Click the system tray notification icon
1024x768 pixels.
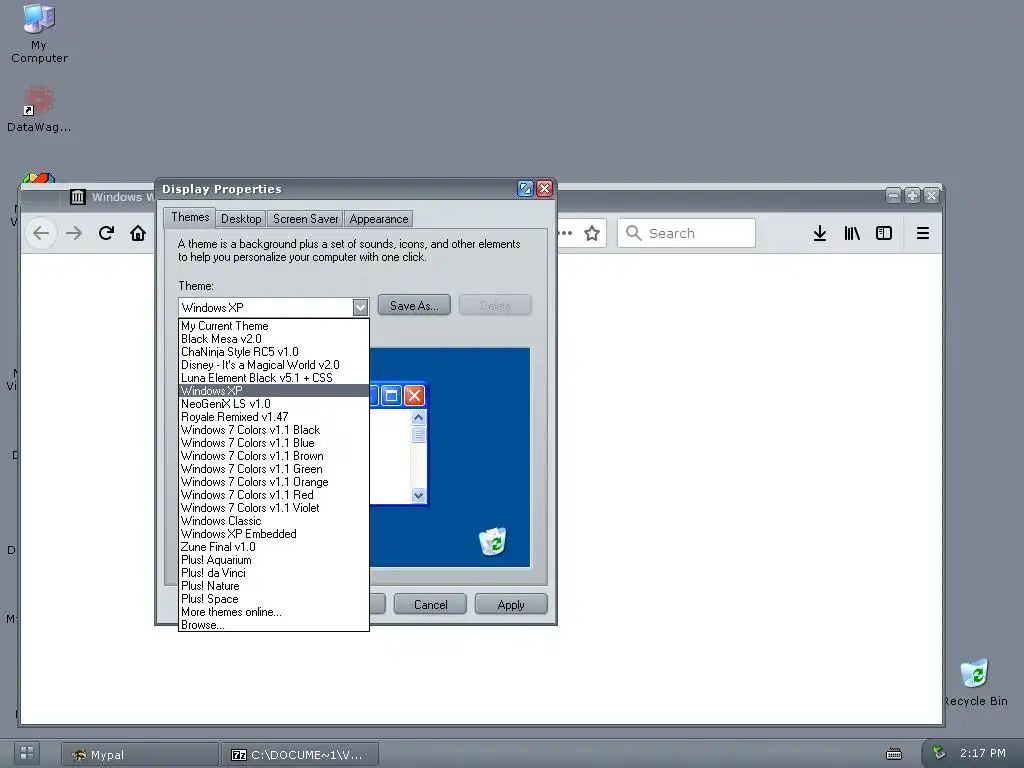(x=938, y=753)
